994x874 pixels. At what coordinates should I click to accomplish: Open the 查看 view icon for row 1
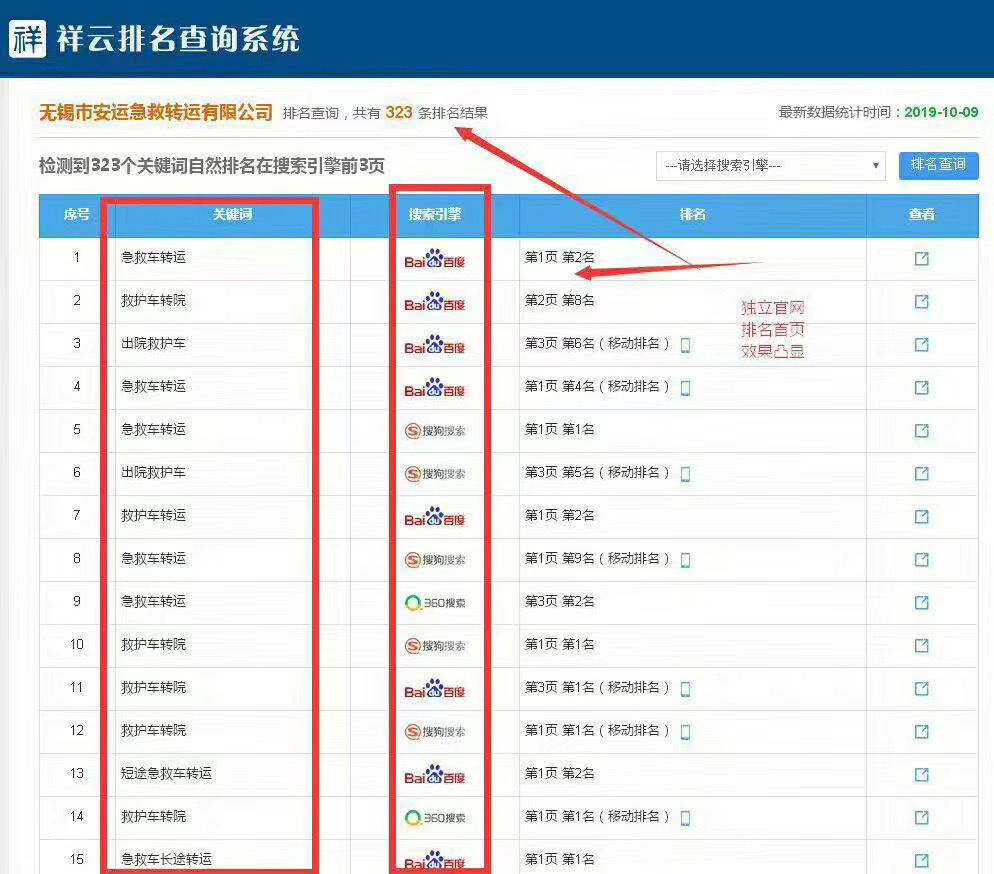pyautogui.click(x=921, y=258)
